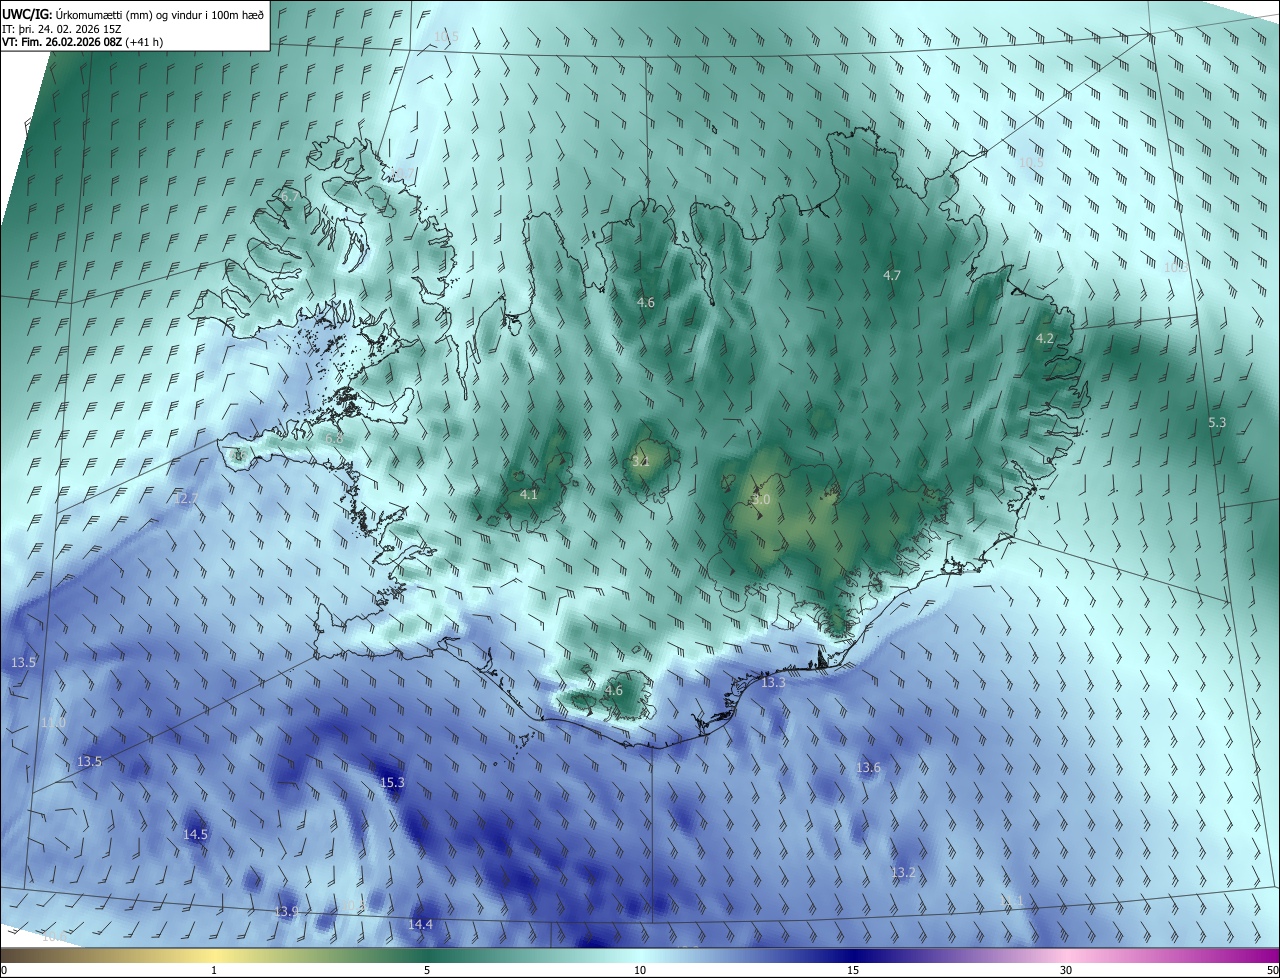This screenshot has width=1280, height=978.
Task: Pick the 13.9 map value
Action: [287, 911]
